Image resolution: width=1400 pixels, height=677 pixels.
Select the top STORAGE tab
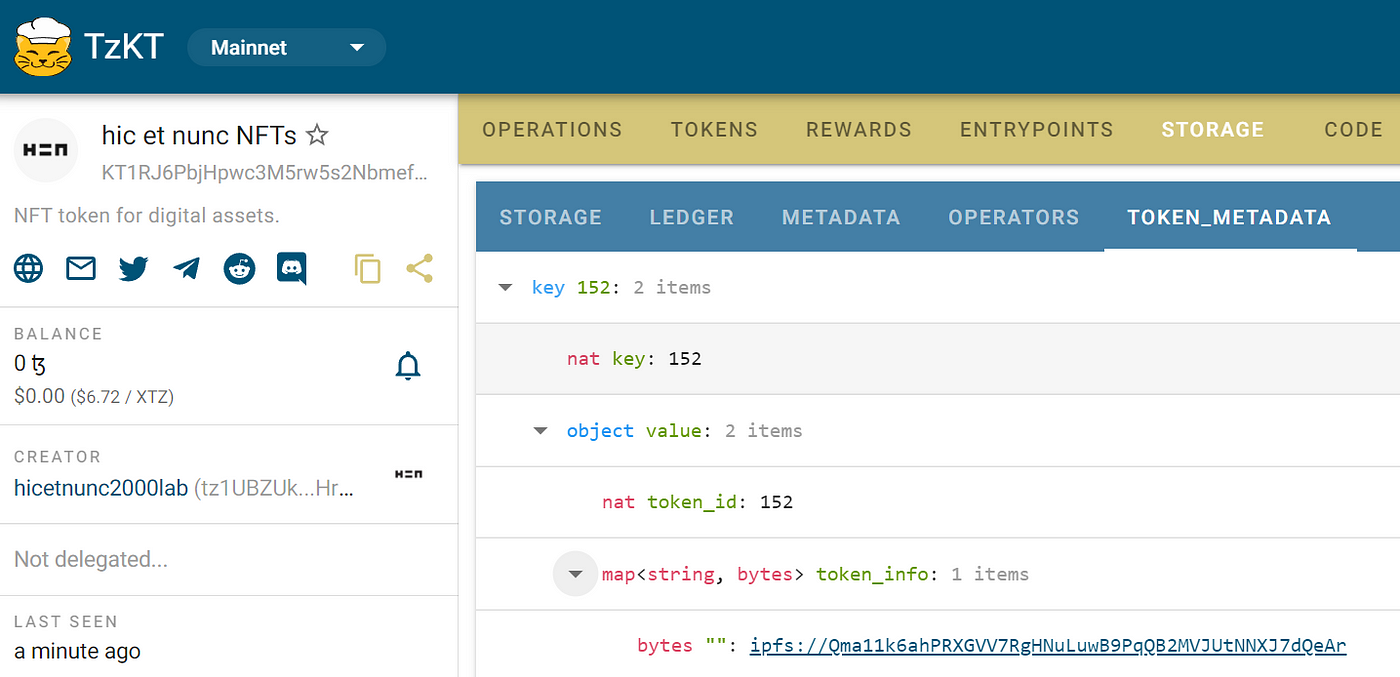click(x=1213, y=130)
